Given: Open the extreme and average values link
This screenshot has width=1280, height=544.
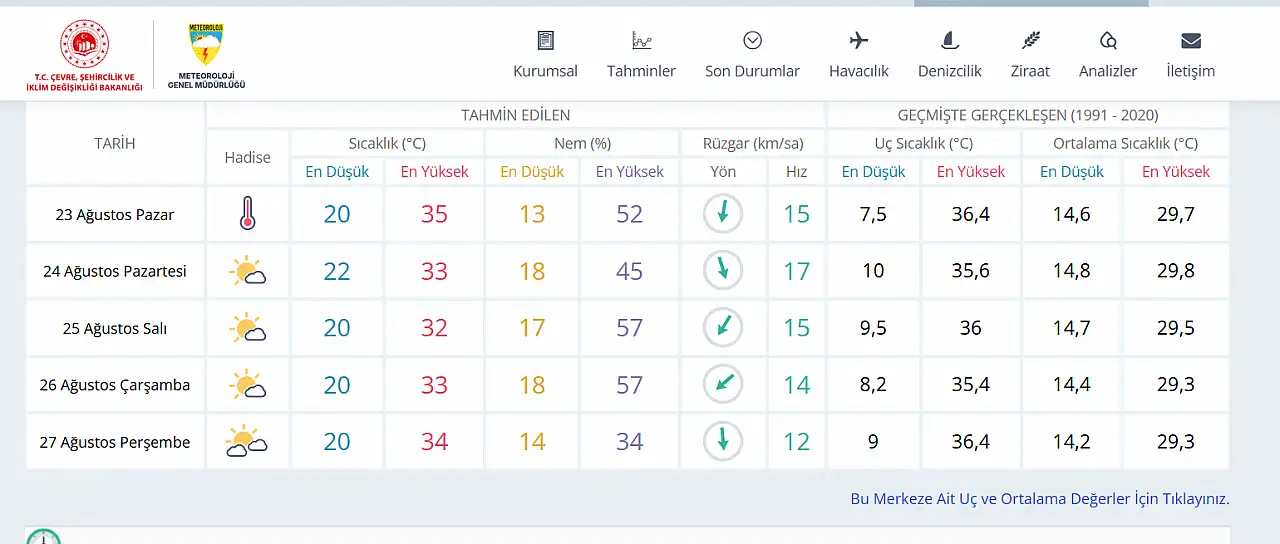Looking at the screenshot, I should coord(1040,498).
